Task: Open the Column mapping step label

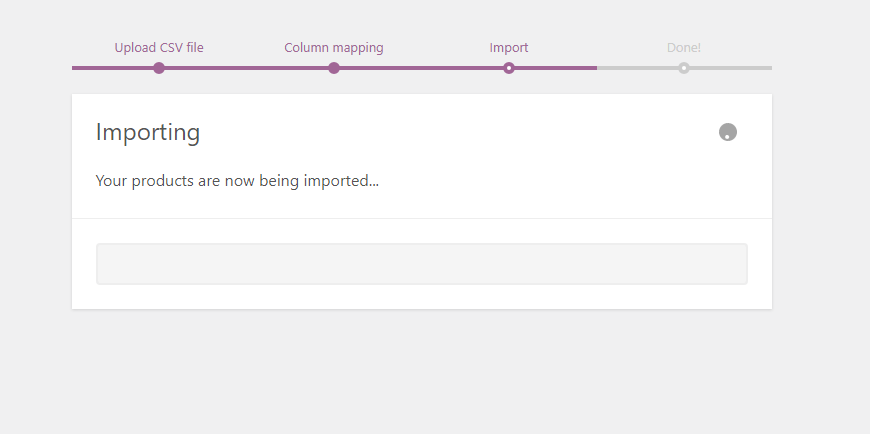Action: tap(333, 48)
